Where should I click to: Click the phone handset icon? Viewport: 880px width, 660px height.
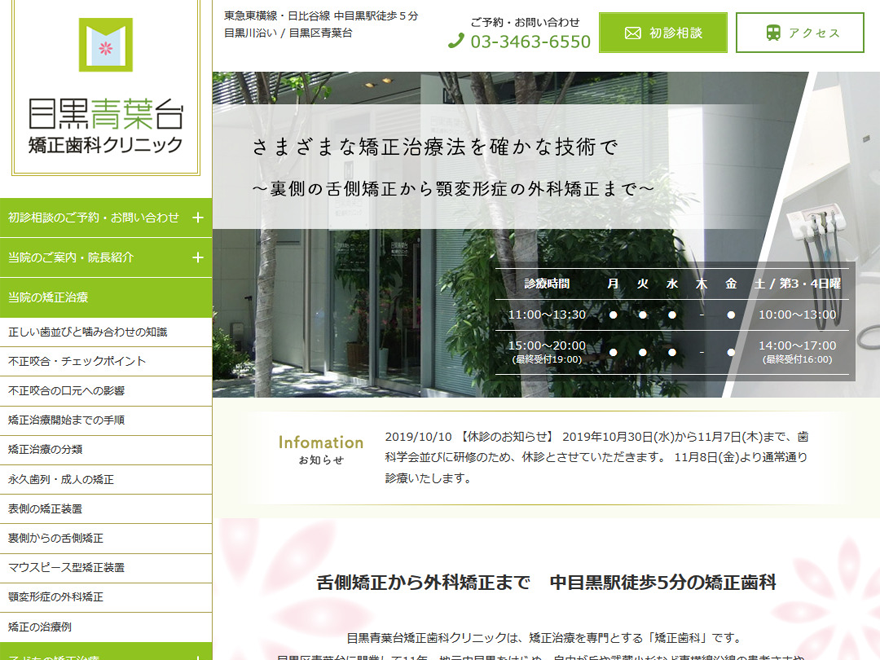[456, 41]
